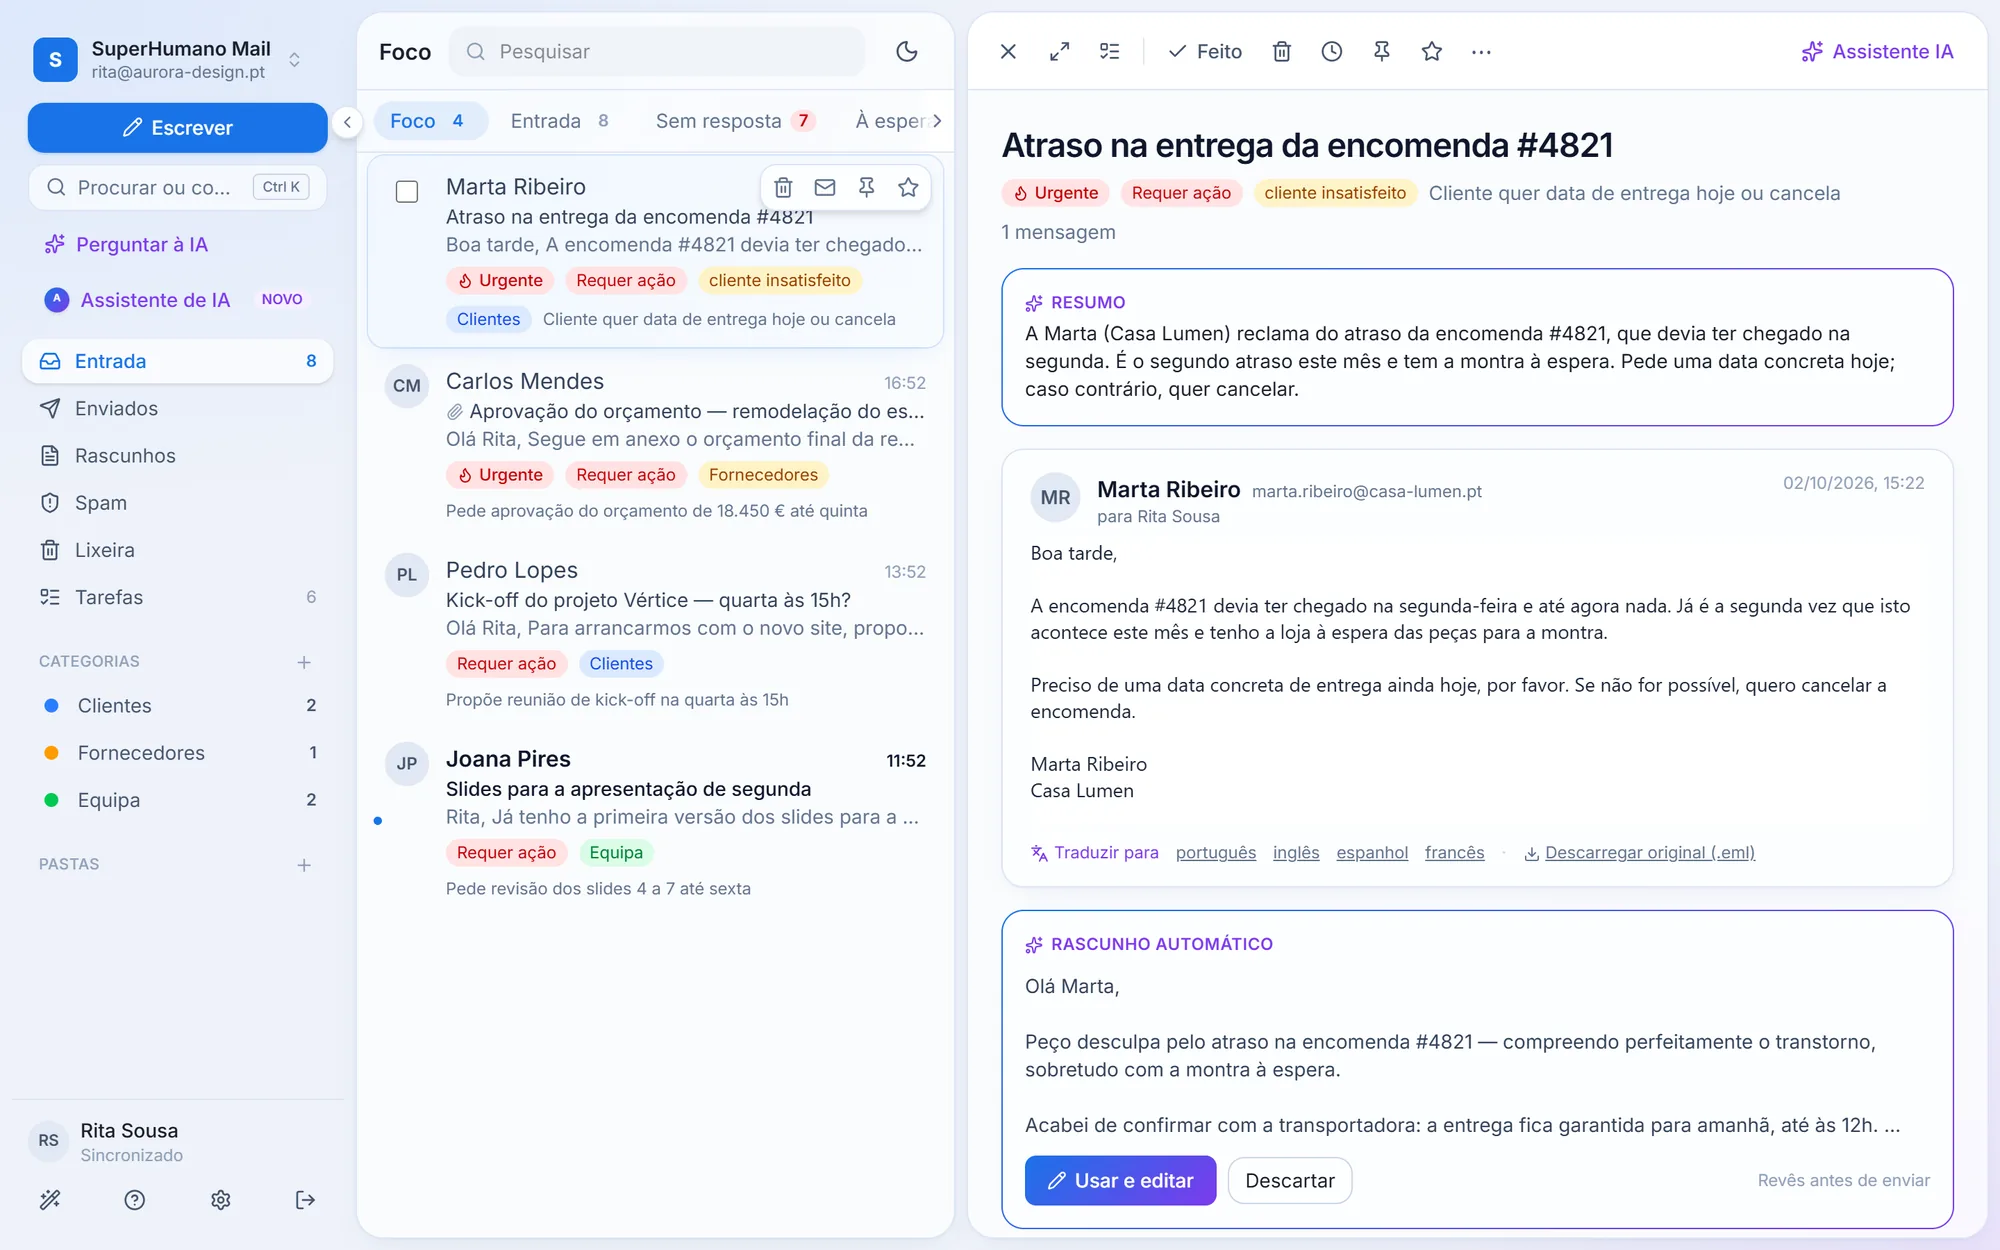Click Usar e editar button
Image resolution: width=2000 pixels, height=1250 pixels.
click(x=1120, y=1181)
